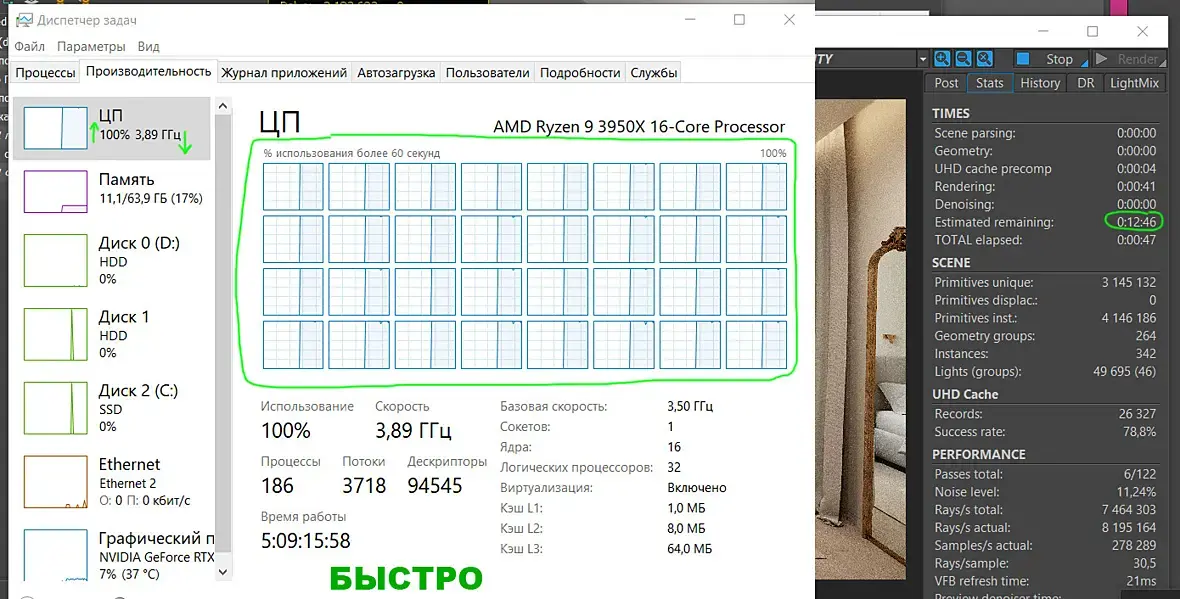The height and width of the screenshot is (599, 1180).
Task: Maximize the Corona frame buffer window
Action: (1093, 31)
